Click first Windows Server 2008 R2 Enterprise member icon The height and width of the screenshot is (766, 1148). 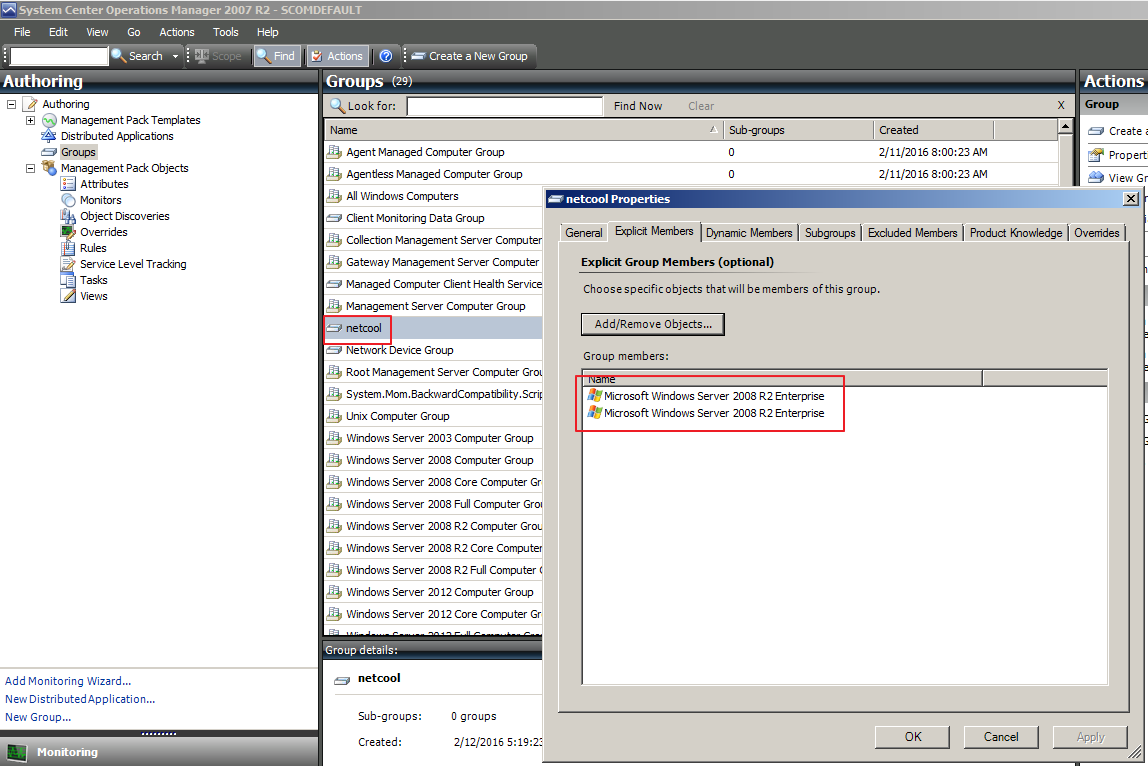coord(594,395)
